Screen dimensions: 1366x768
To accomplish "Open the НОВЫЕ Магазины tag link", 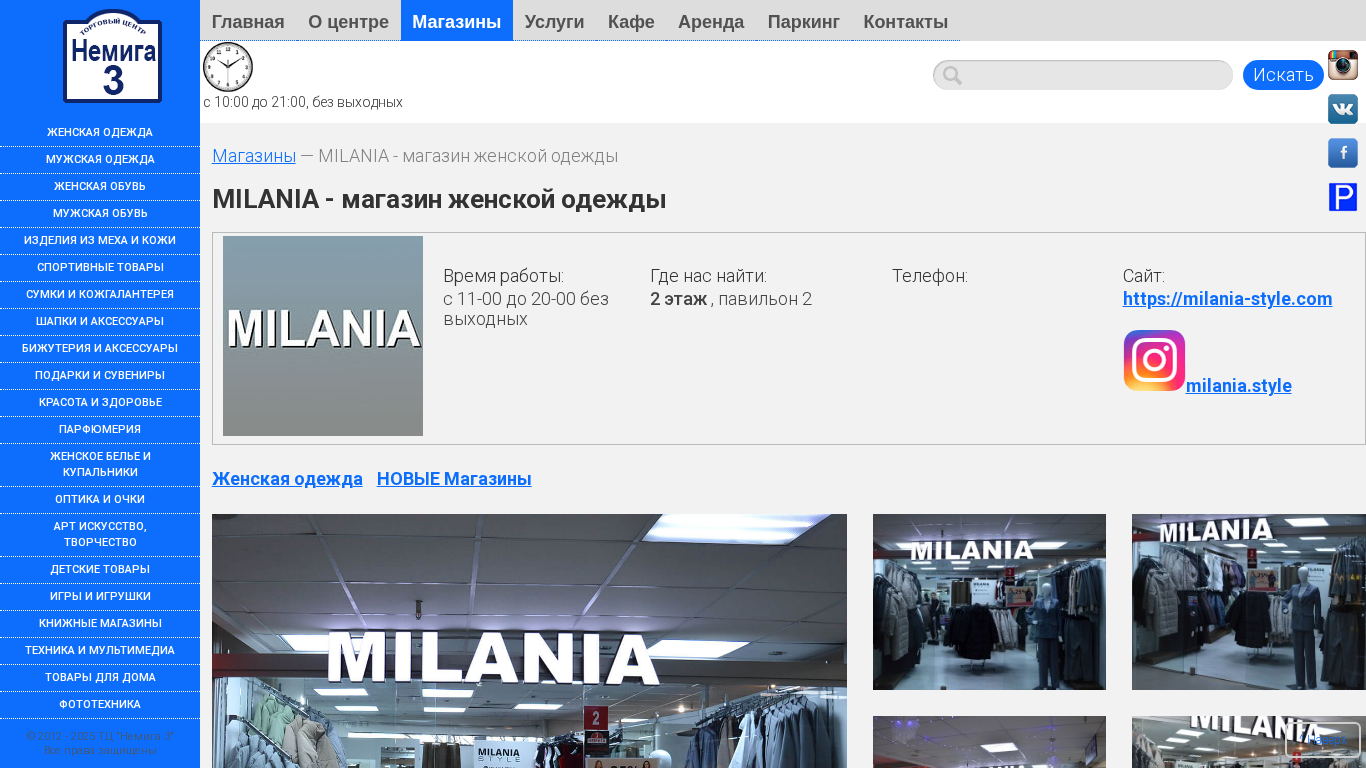I will point(454,479).
